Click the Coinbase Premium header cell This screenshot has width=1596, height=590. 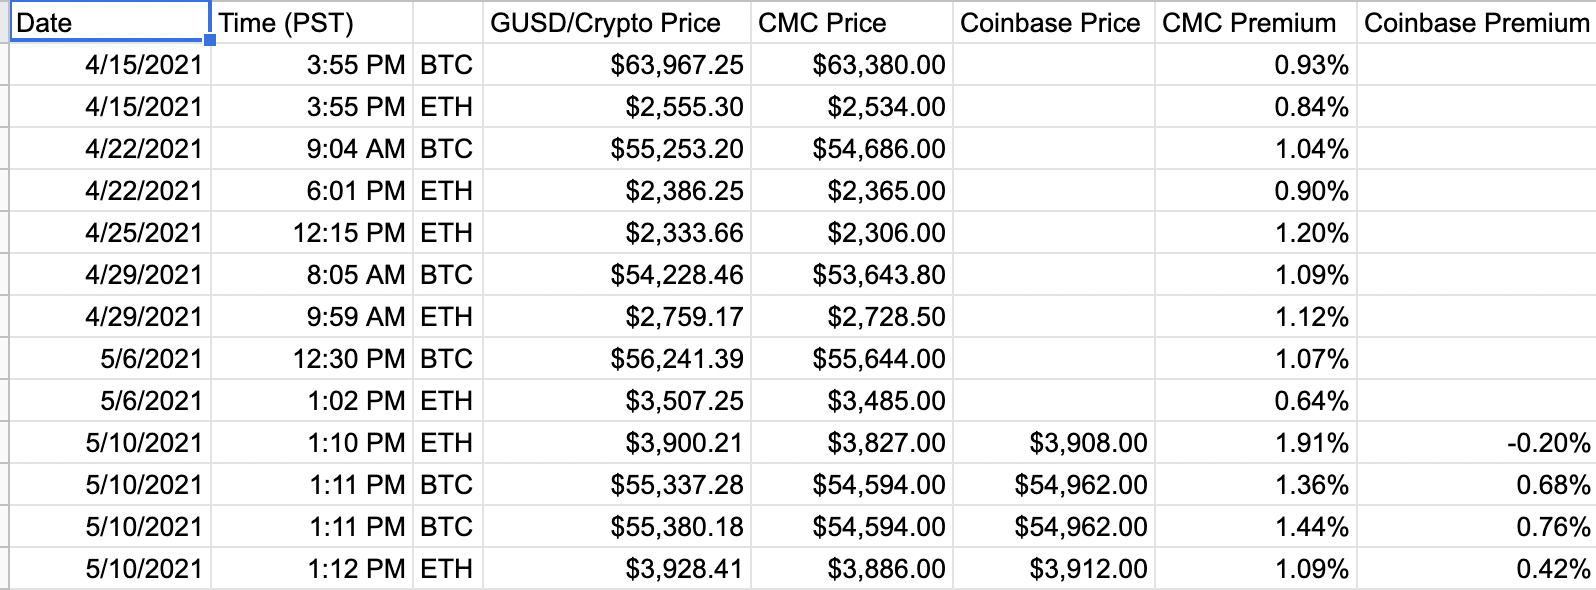click(1476, 23)
